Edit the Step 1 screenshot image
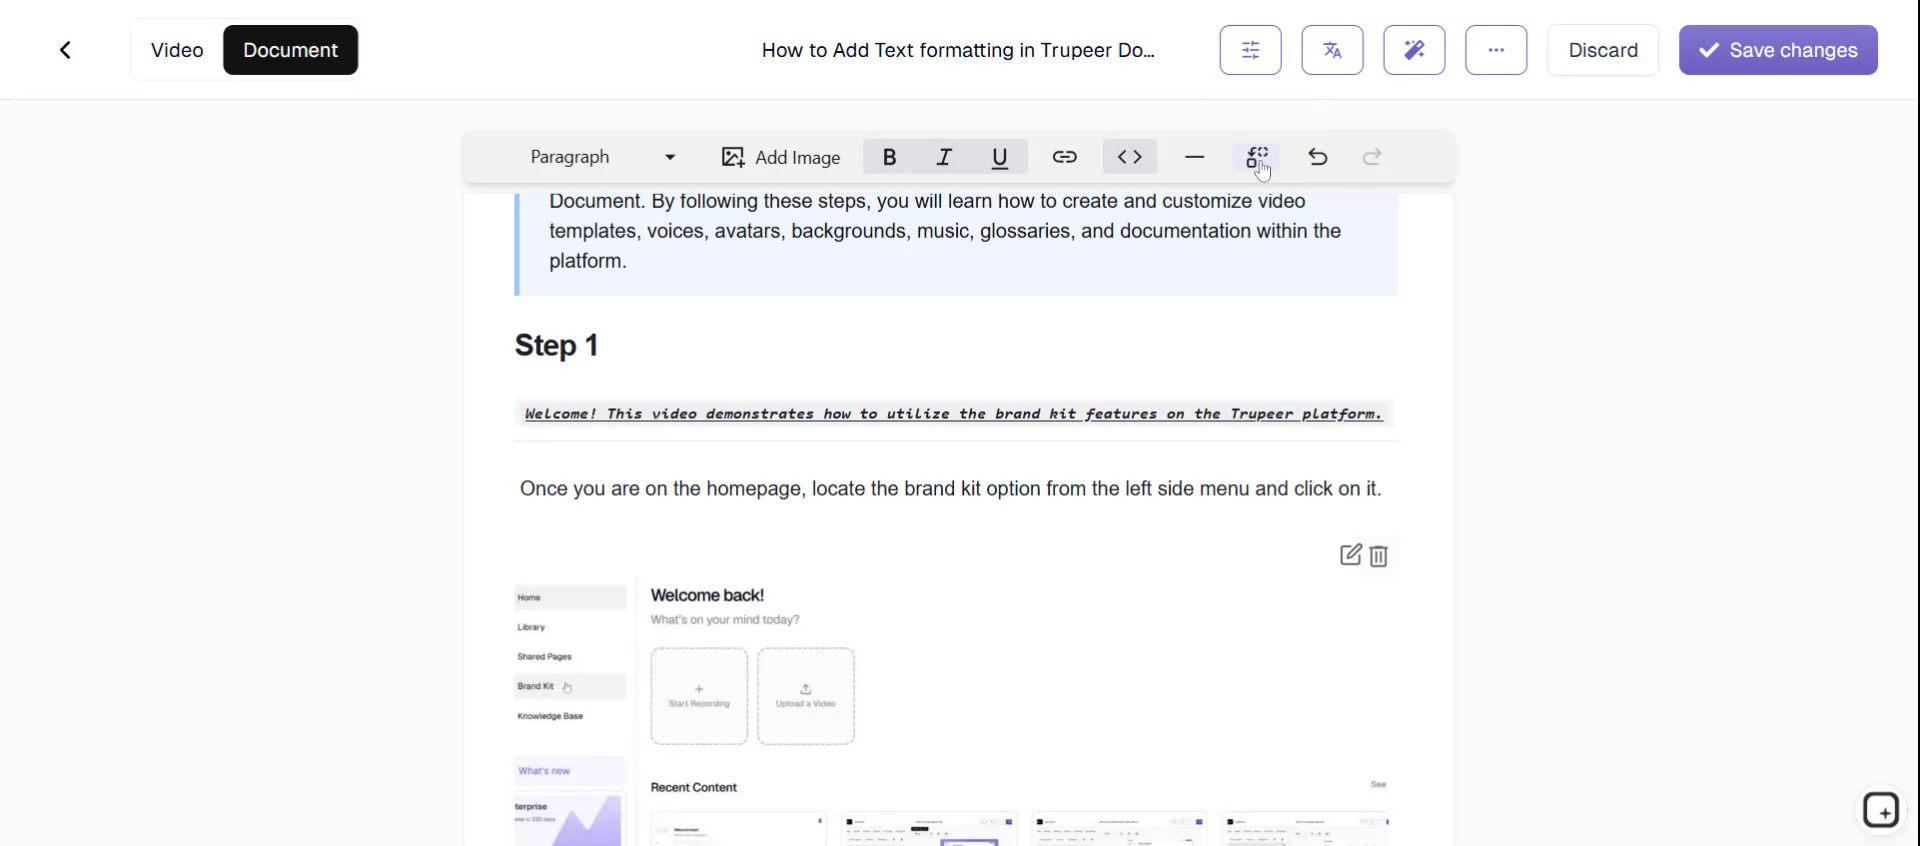1920x846 pixels. tap(1350, 555)
